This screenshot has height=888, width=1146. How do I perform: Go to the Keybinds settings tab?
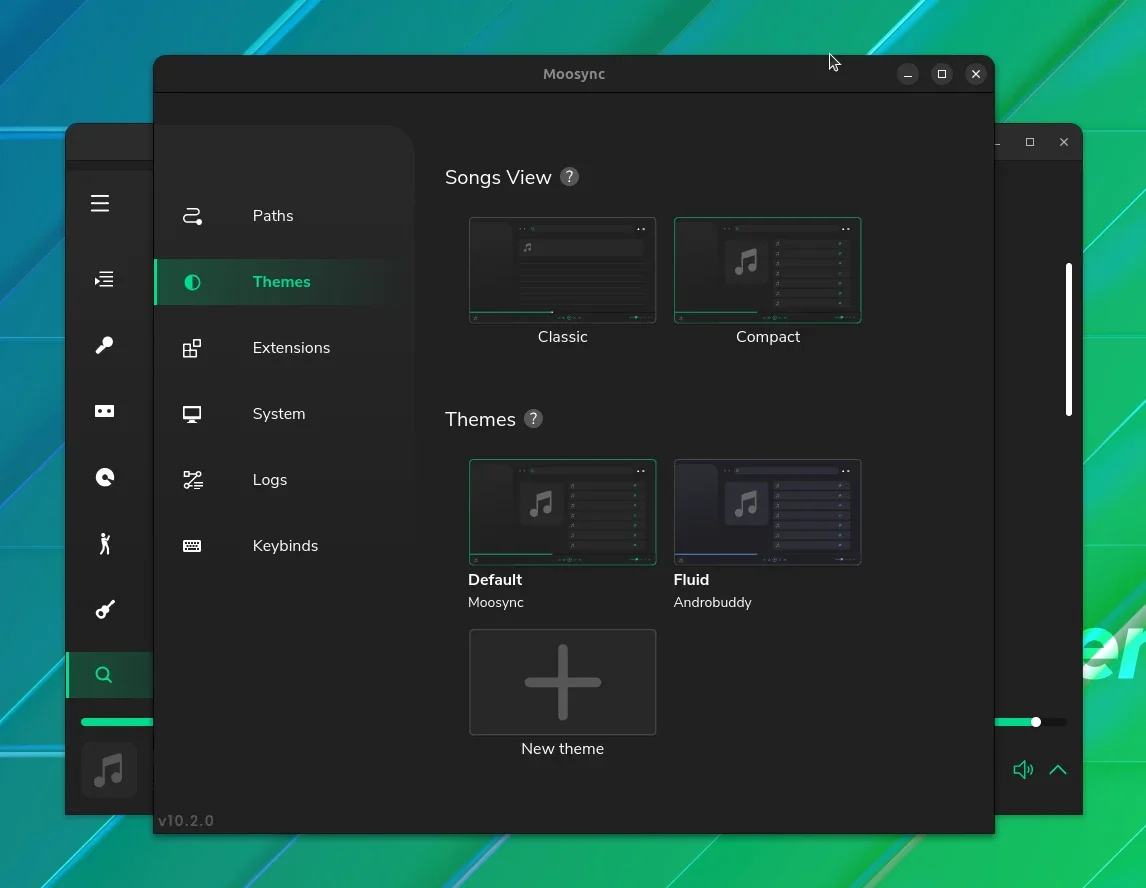click(284, 546)
